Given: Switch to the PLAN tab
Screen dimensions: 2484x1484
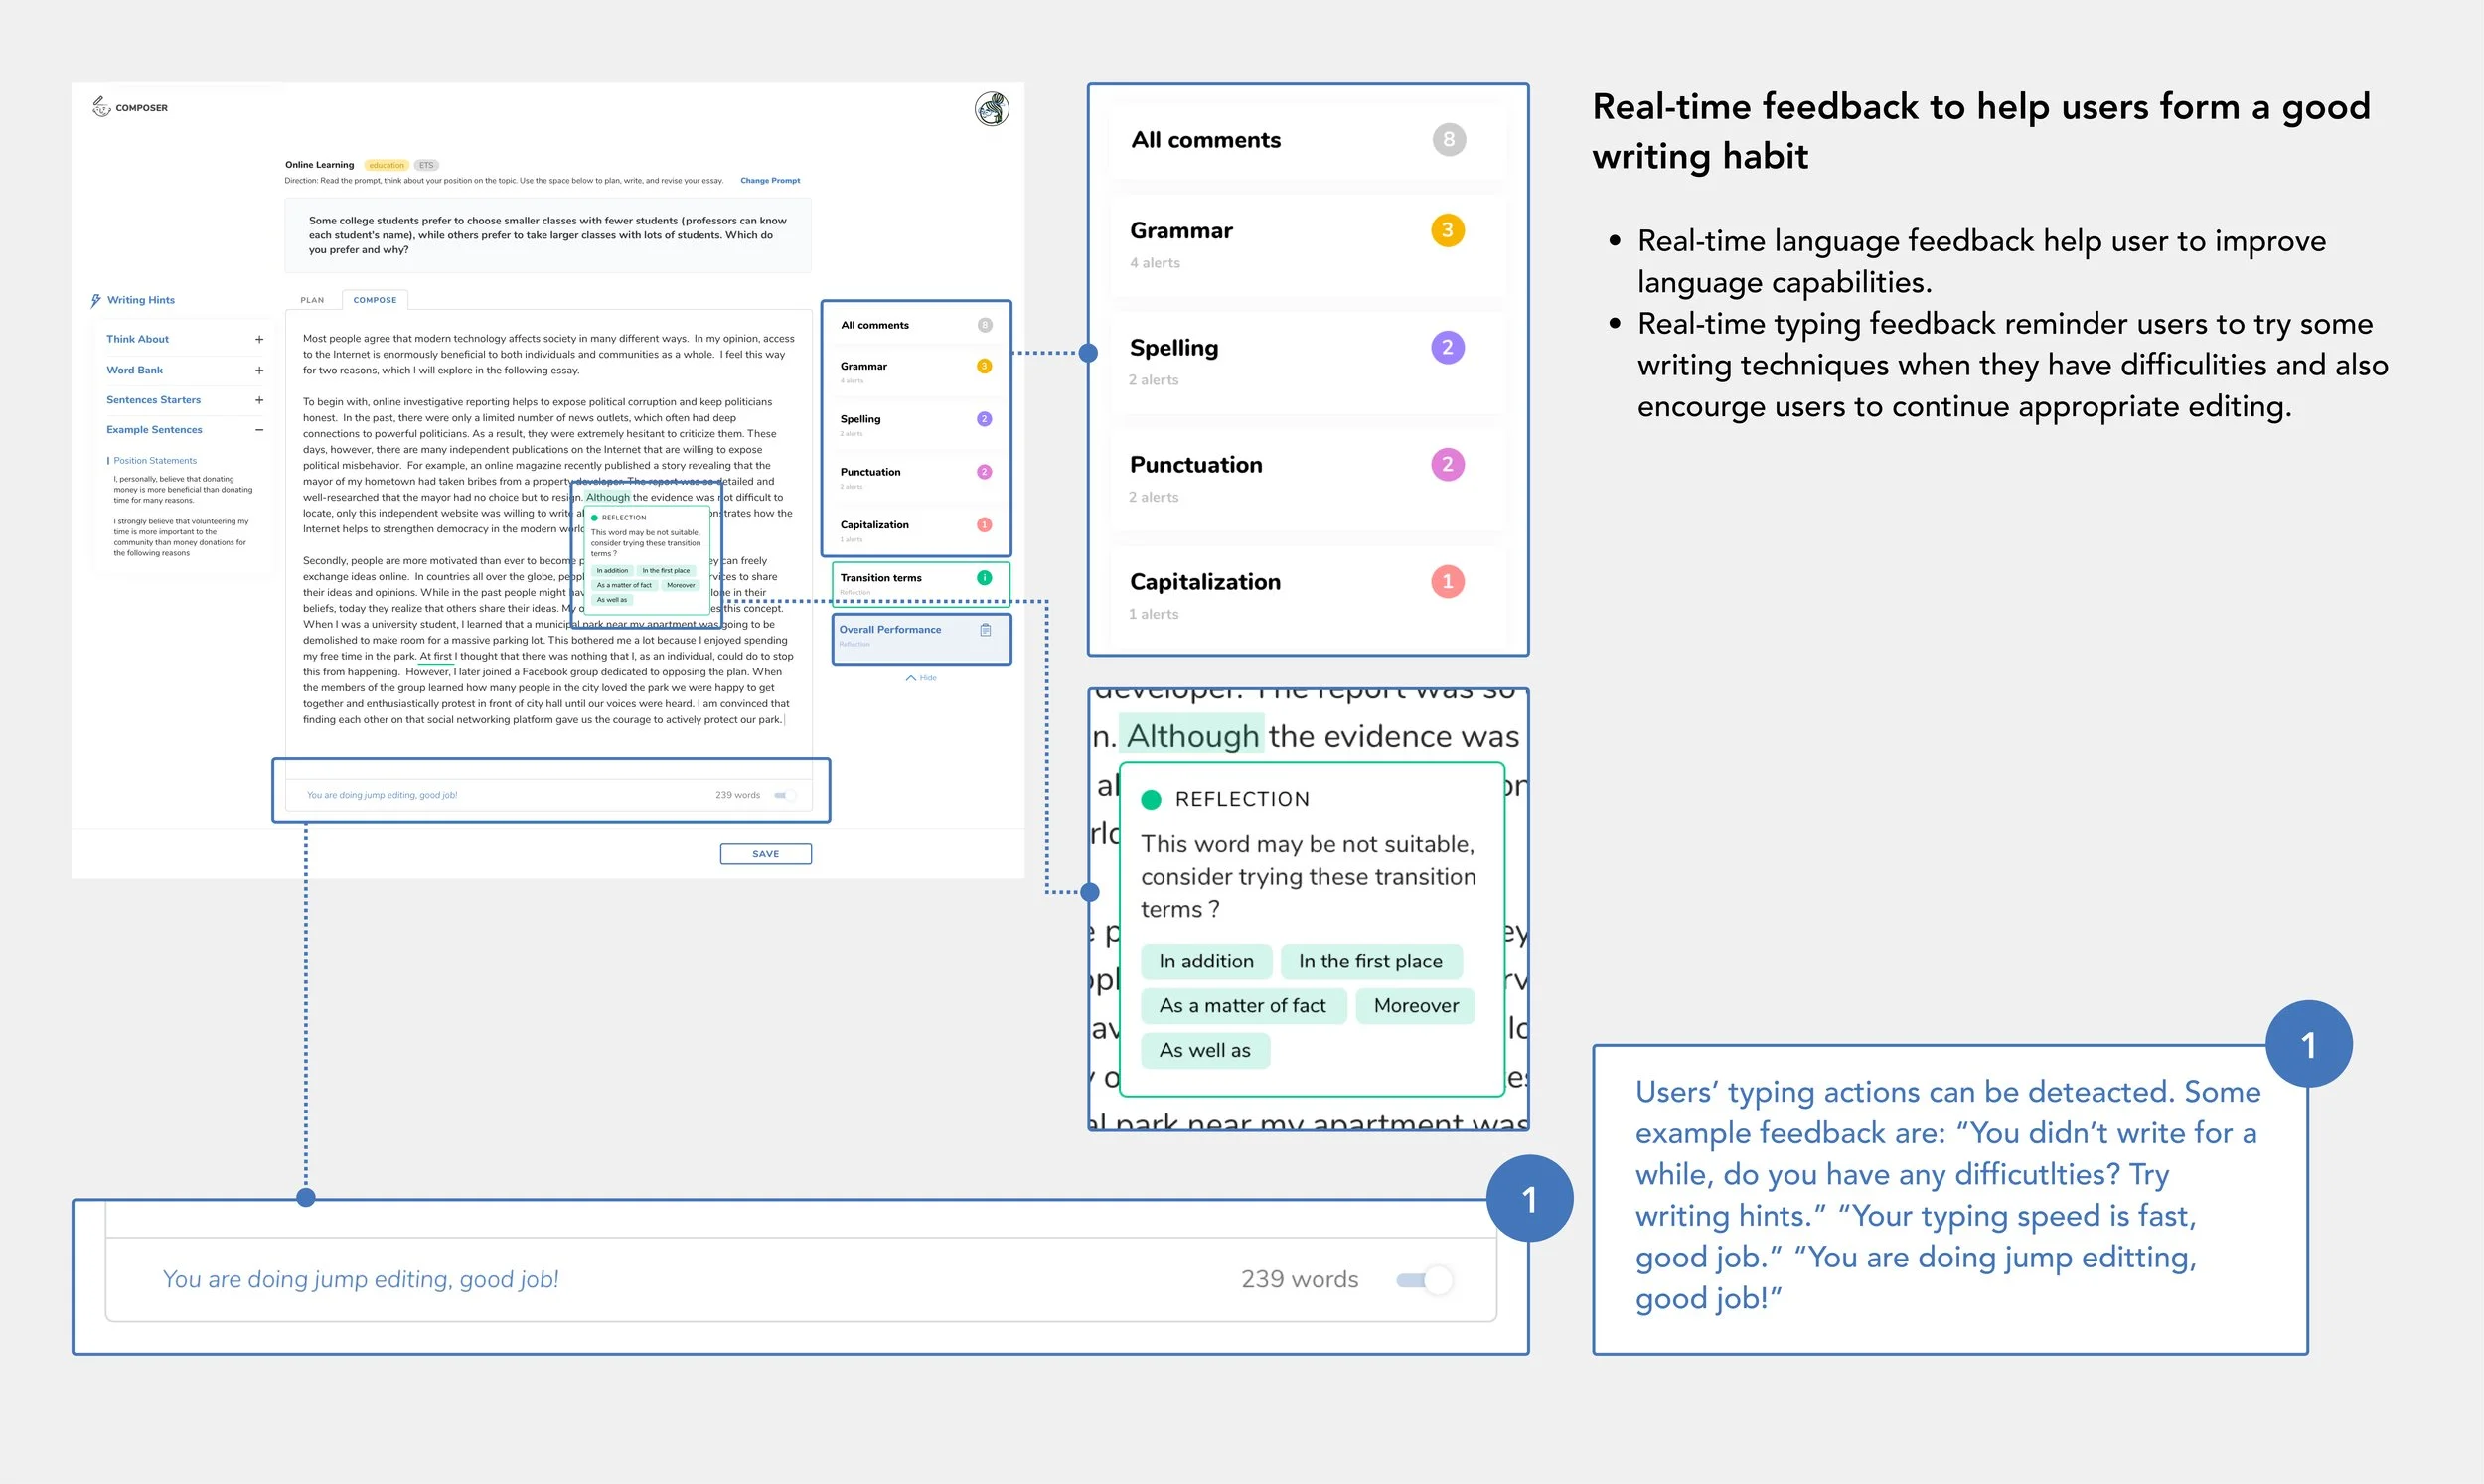Looking at the screenshot, I should (312, 300).
